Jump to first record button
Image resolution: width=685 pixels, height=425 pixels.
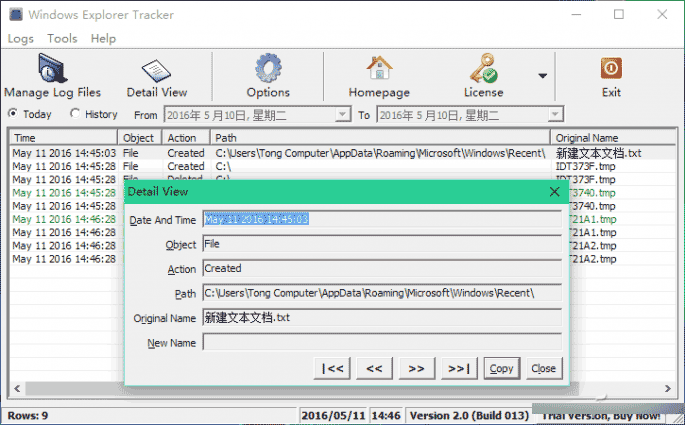[x=332, y=368]
